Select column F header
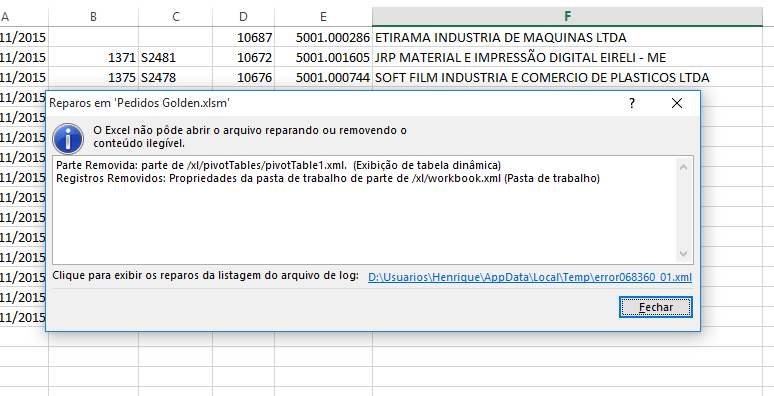The width and height of the screenshot is (774, 396). [x=567, y=17]
